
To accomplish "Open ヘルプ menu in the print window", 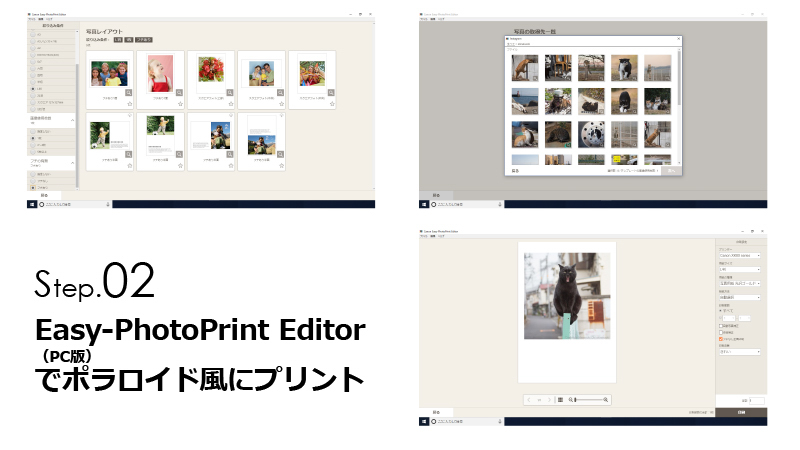I will coord(441,236).
